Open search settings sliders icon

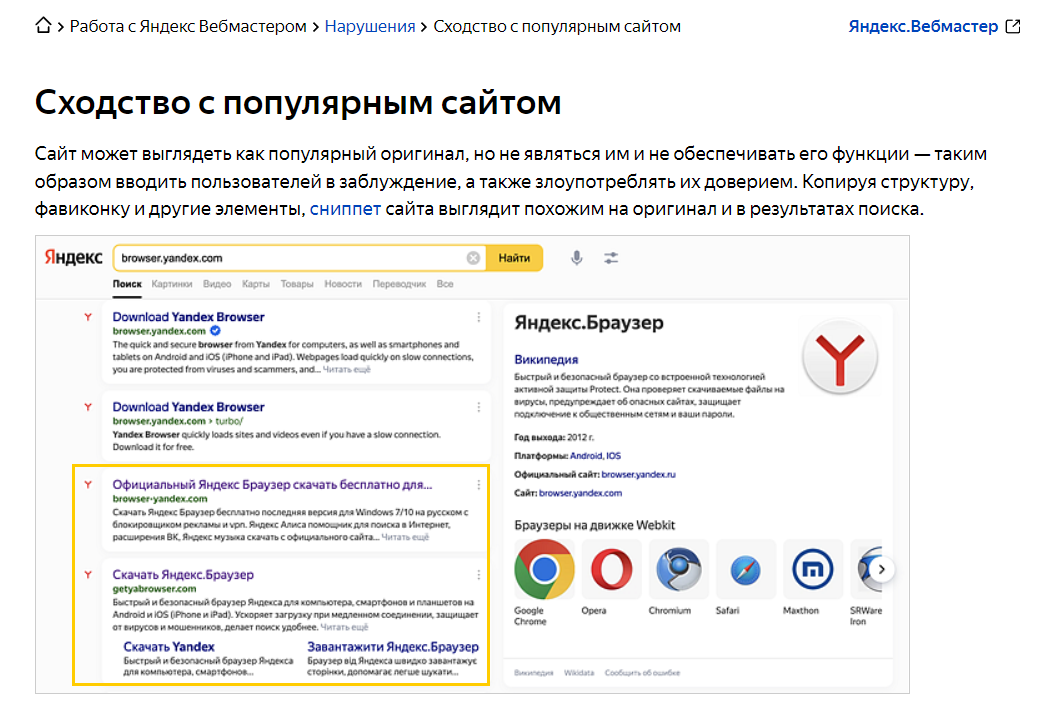[x=611, y=258]
